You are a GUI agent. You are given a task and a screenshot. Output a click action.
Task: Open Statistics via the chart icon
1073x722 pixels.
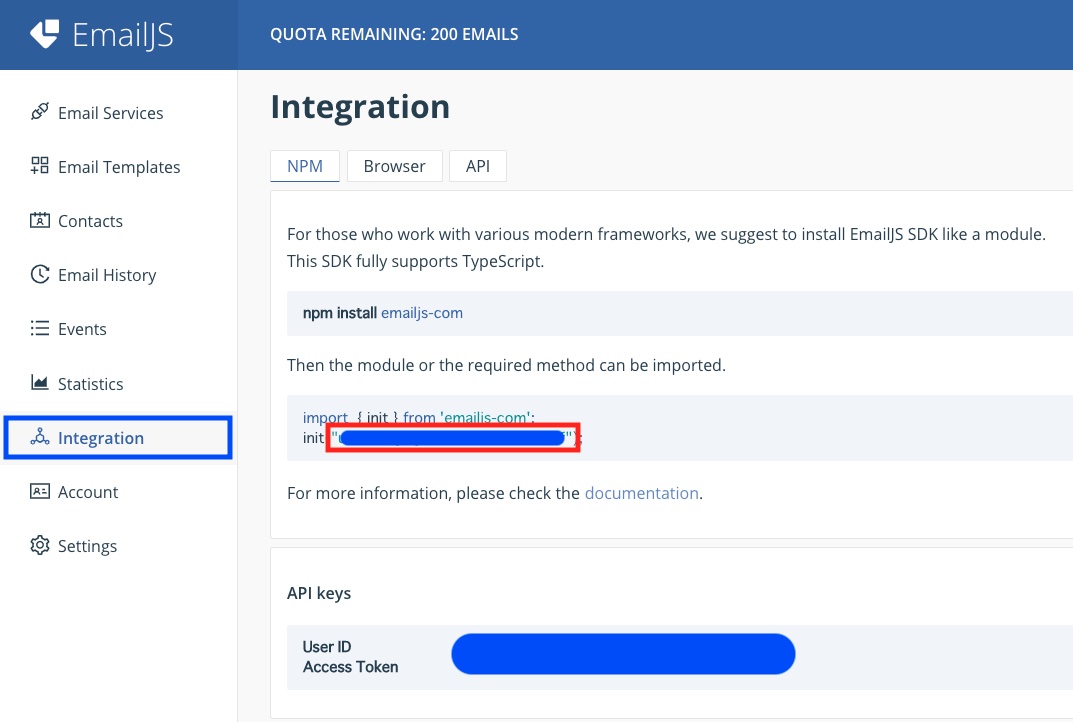[x=39, y=383]
